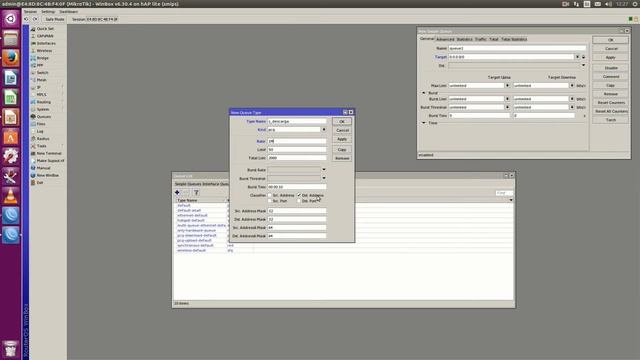Open Radius from the sidebar
The height and width of the screenshot is (360, 640).
[43, 139]
